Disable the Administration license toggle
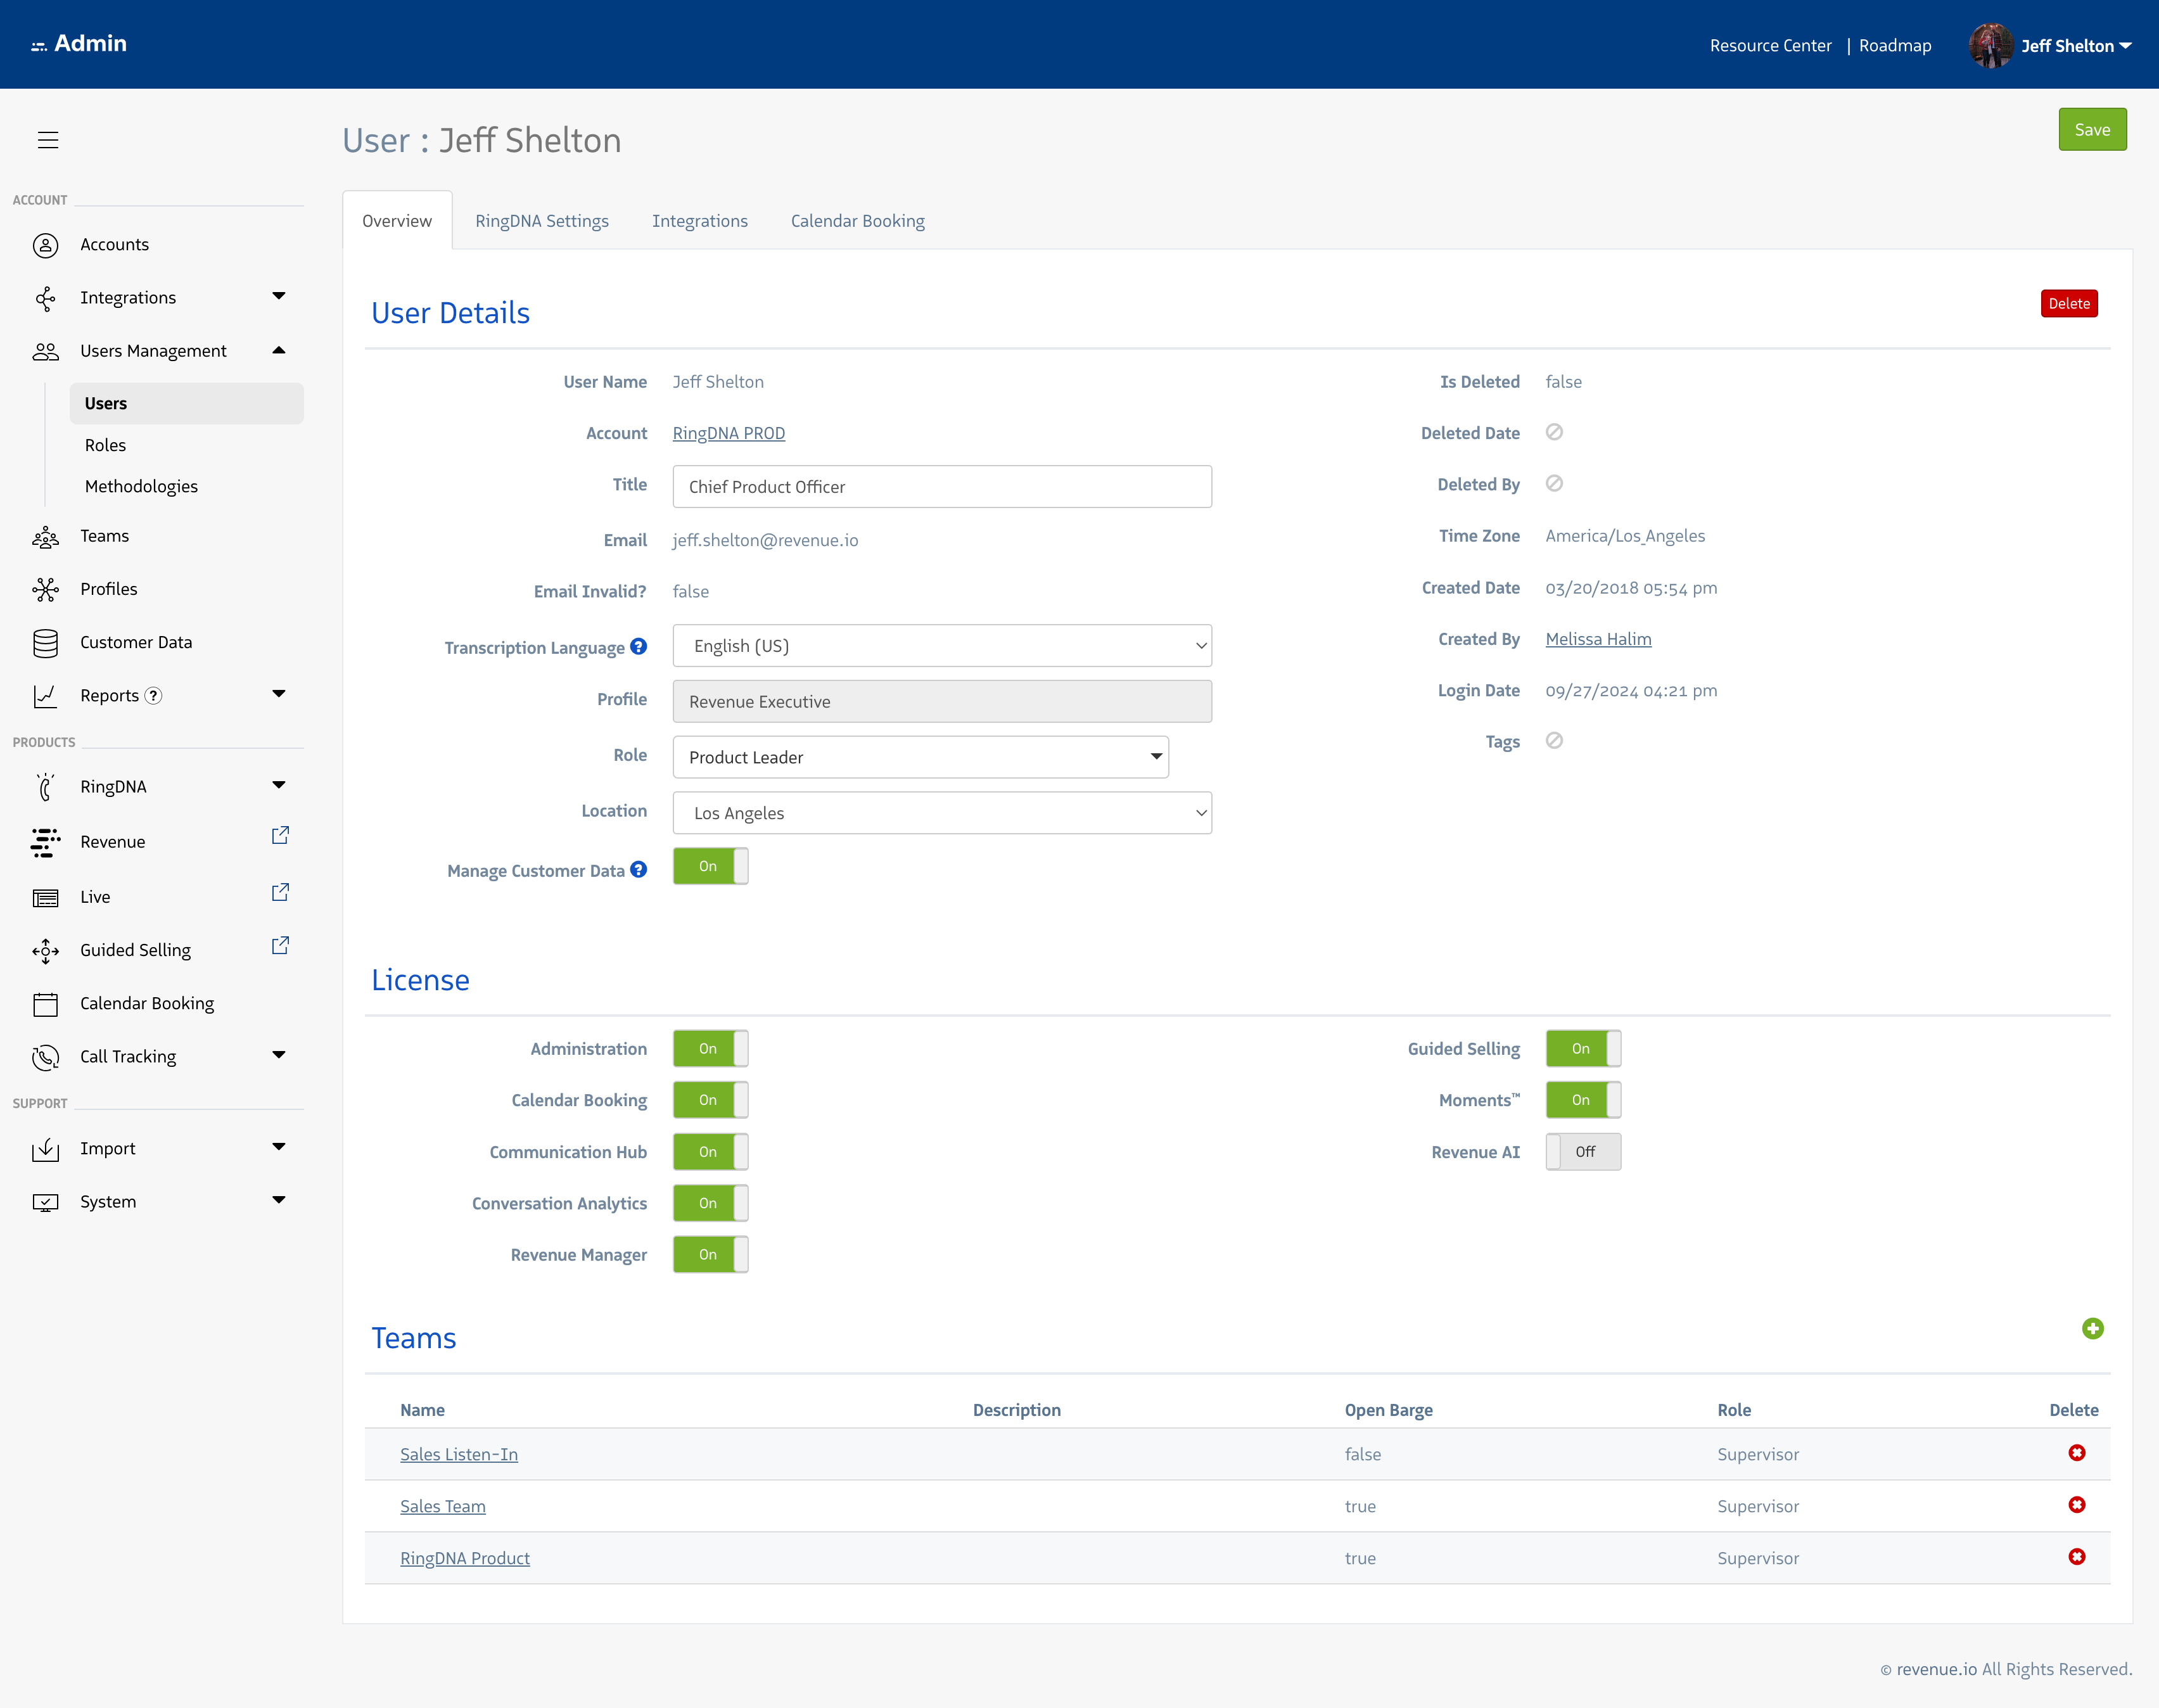The image size is (2159, 1708). click(x=710, y=1049)
